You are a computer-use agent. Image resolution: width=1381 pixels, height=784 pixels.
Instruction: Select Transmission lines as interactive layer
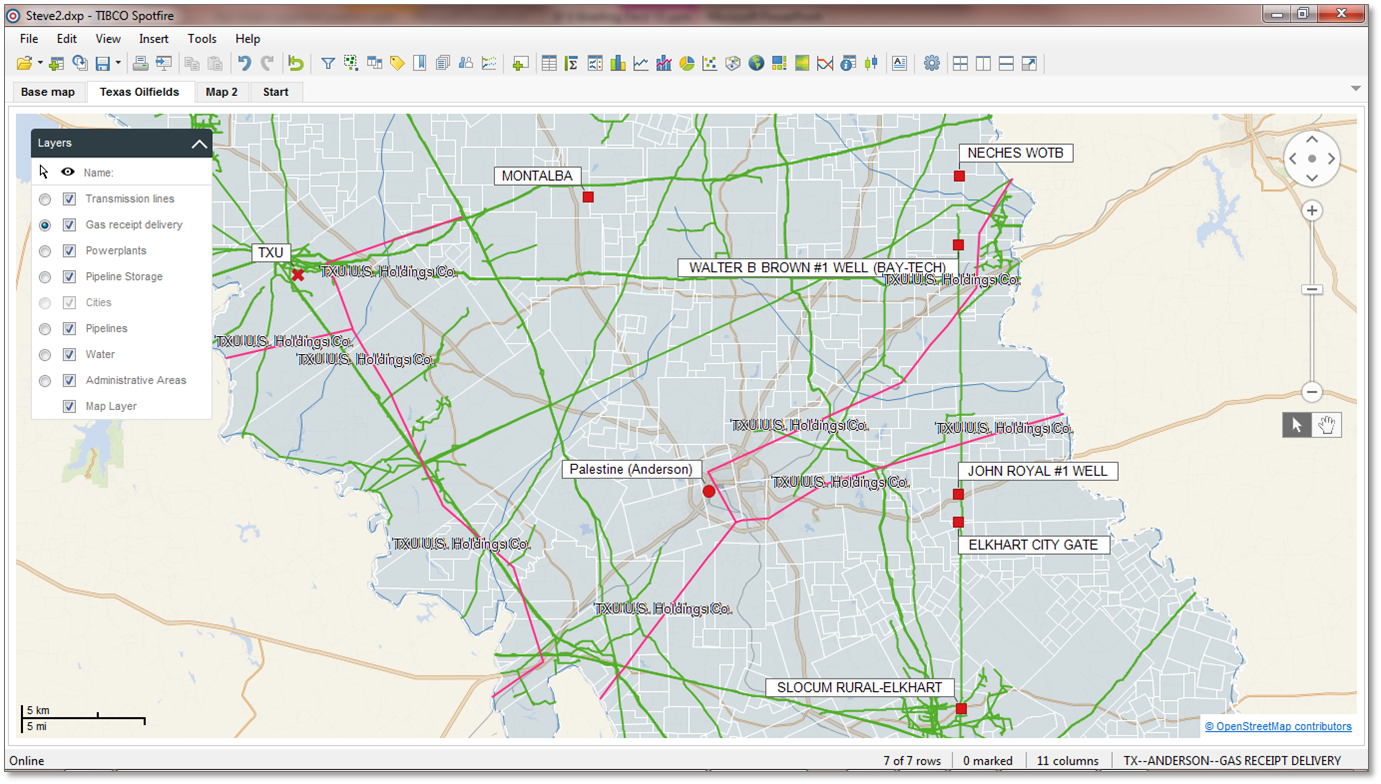click(45, 200)
